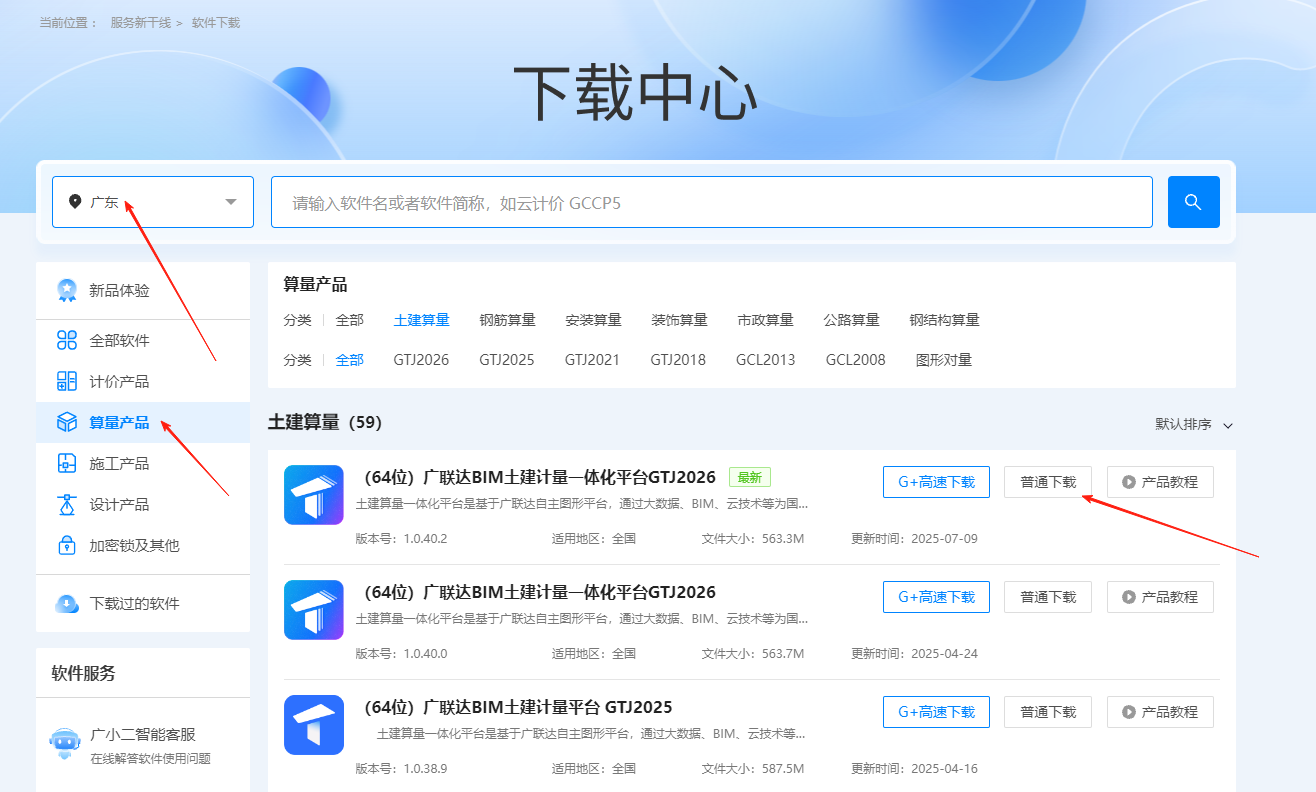The width and height of the screenshot is (1316, 792).
Task: Select the 市政算量 category
Action: click(x=766, y=320)
